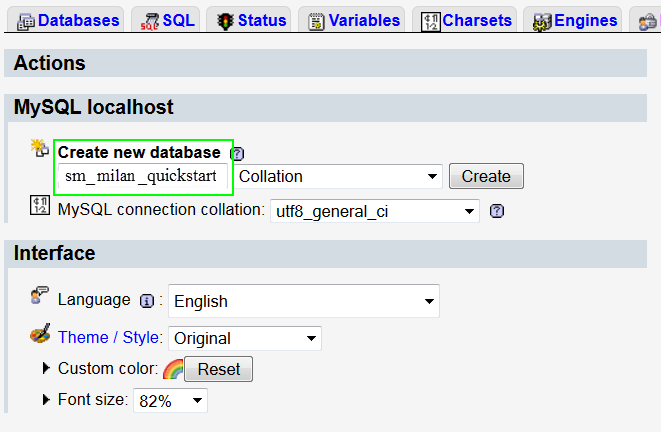Click the Language speech bubble icon

pyautogui.click(x=40, y=295)
